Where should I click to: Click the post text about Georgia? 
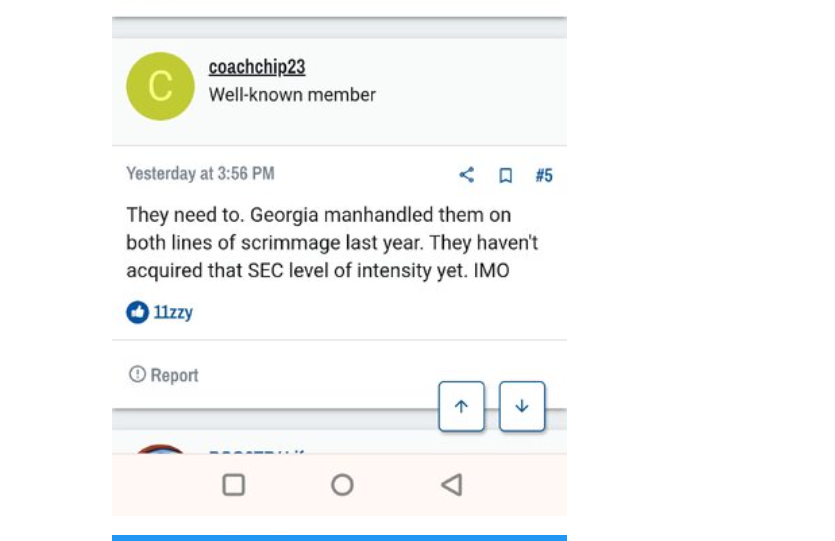332,242
